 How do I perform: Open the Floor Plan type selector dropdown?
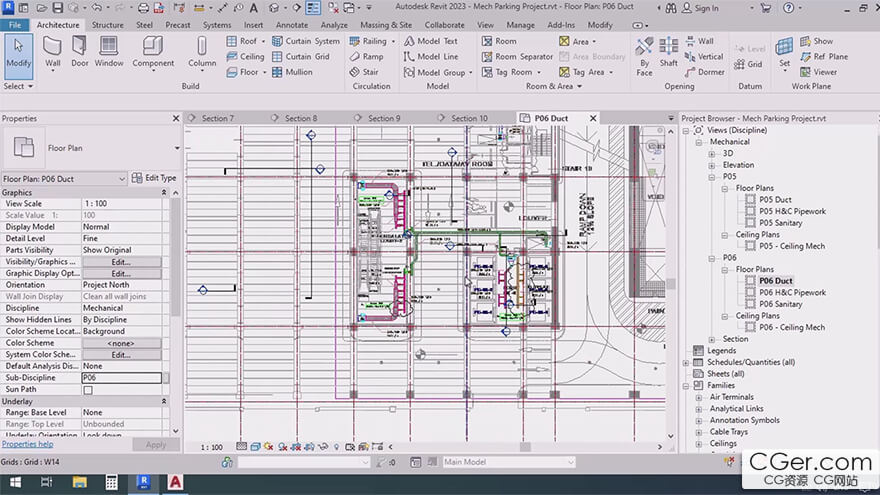click(177, 148)
